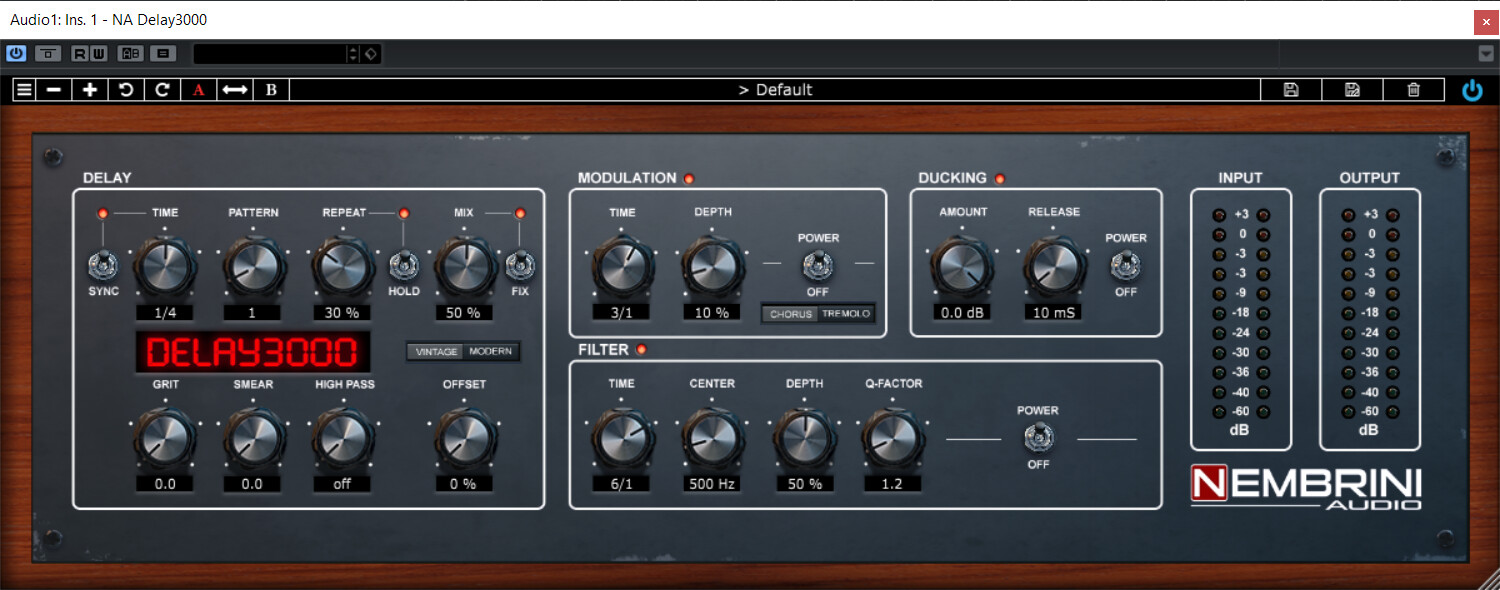
Task: Click the Modulation DEPTH knob
Action: coord(712,267)
